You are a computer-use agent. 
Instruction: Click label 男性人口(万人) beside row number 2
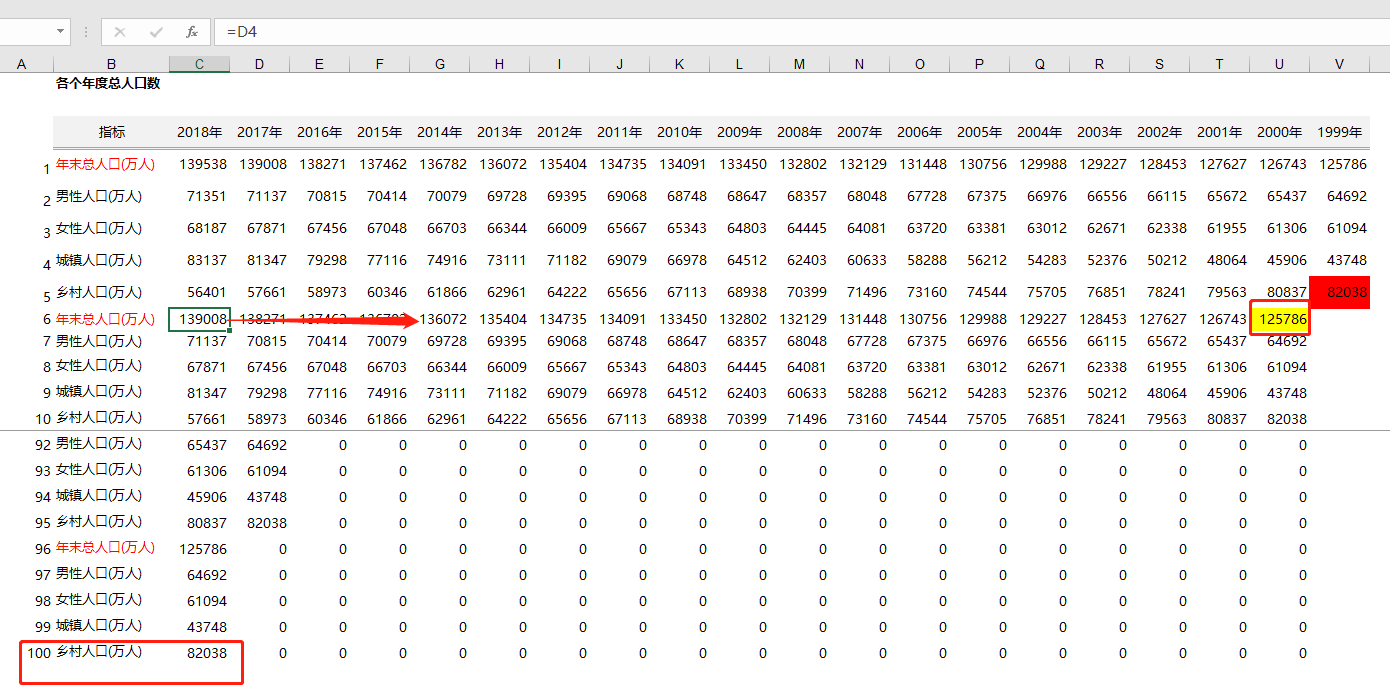(x=98, y=196)
